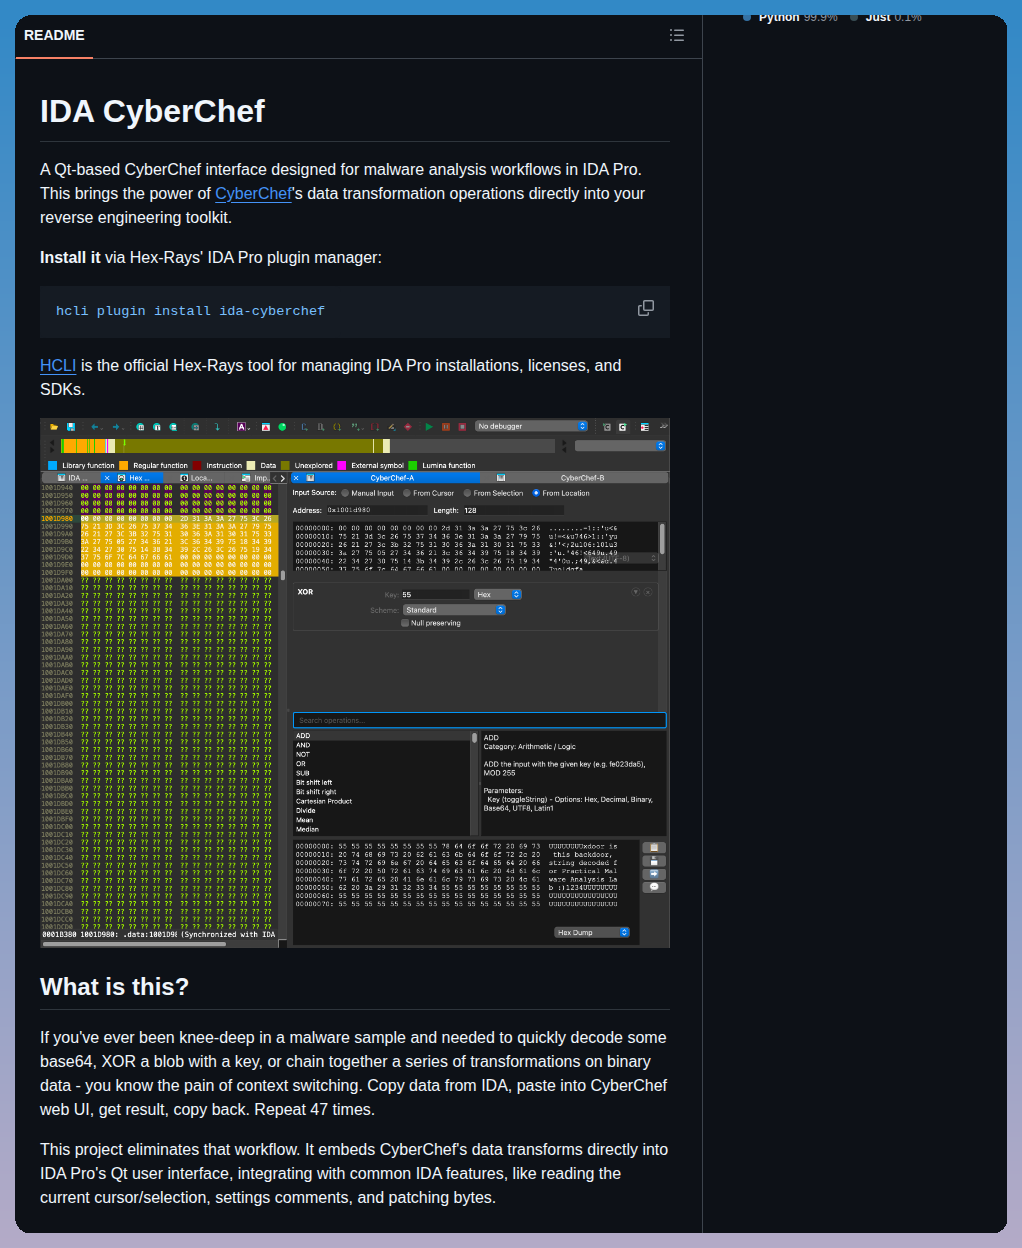Screen dimensions: 1022x1248
Task: Open the HCLI hyperlink
Action: pos(58,365)
